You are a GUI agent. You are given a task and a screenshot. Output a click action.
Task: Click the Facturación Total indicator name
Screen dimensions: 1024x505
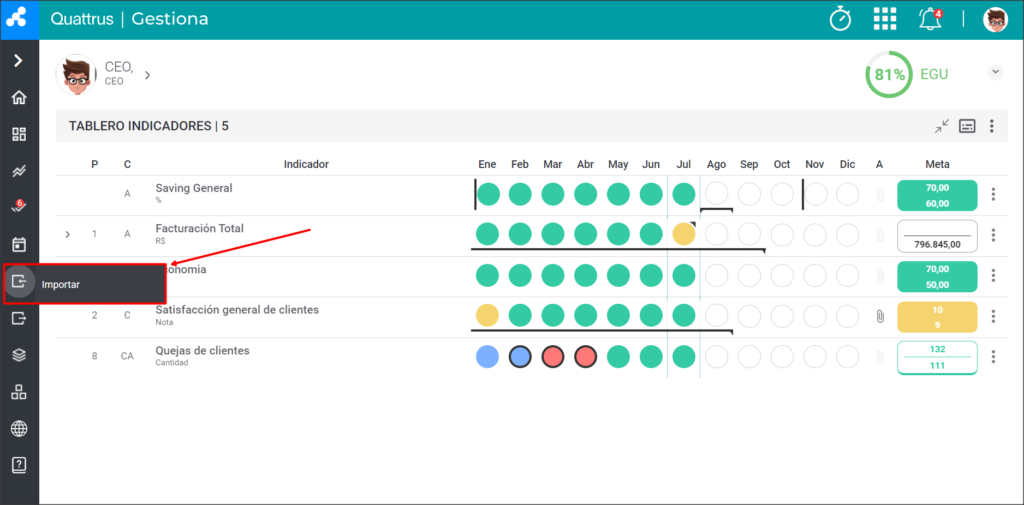pyautogui.click(x=199, y=228)
